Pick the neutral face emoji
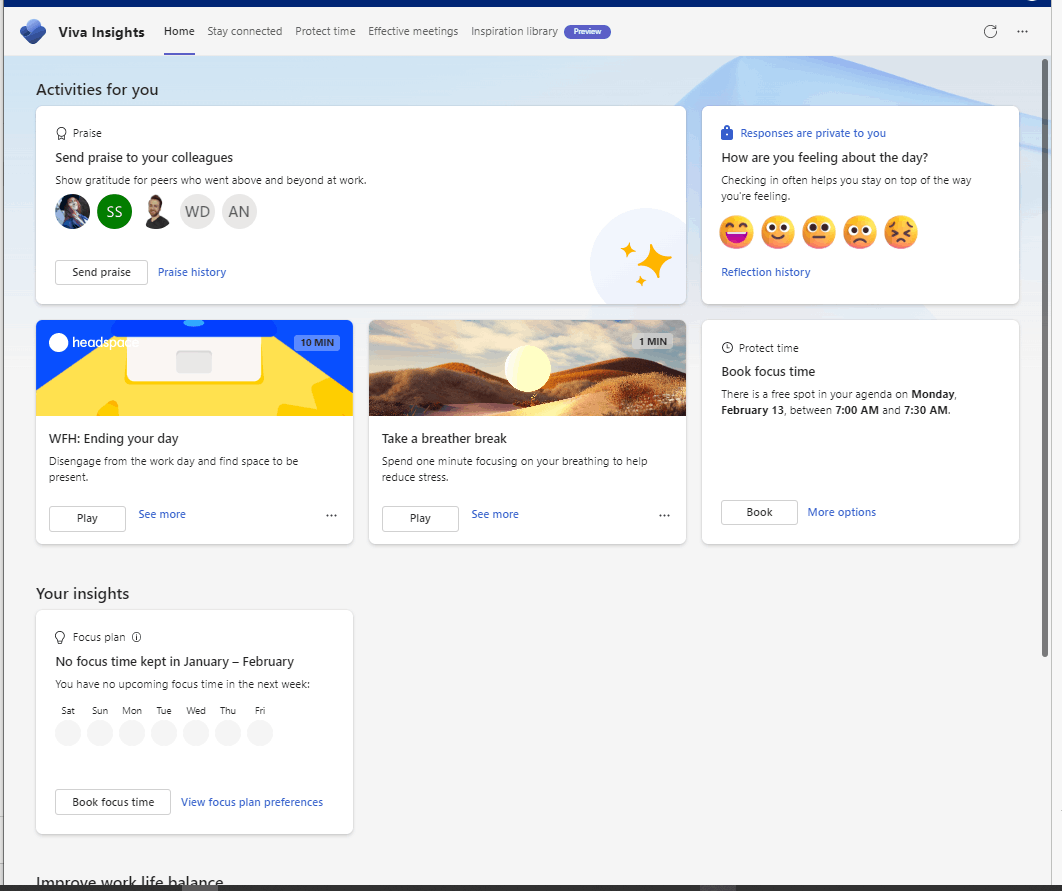Screen dimensions: 1062x891 click(819, 232)
